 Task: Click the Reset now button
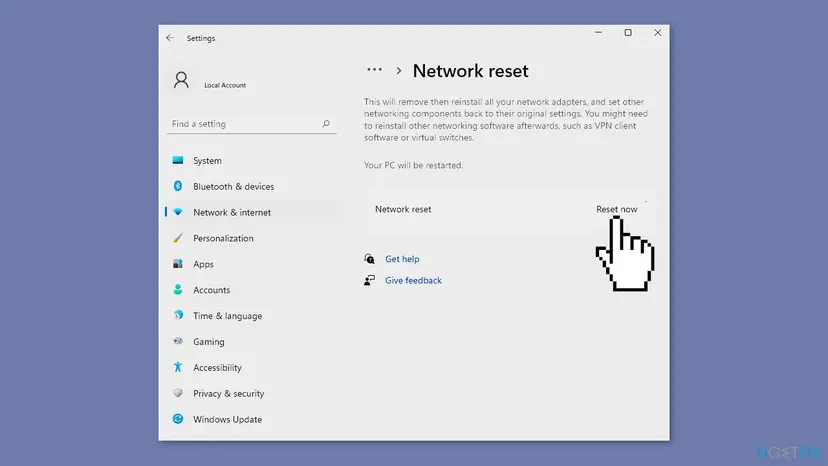[x=616, y=209]
